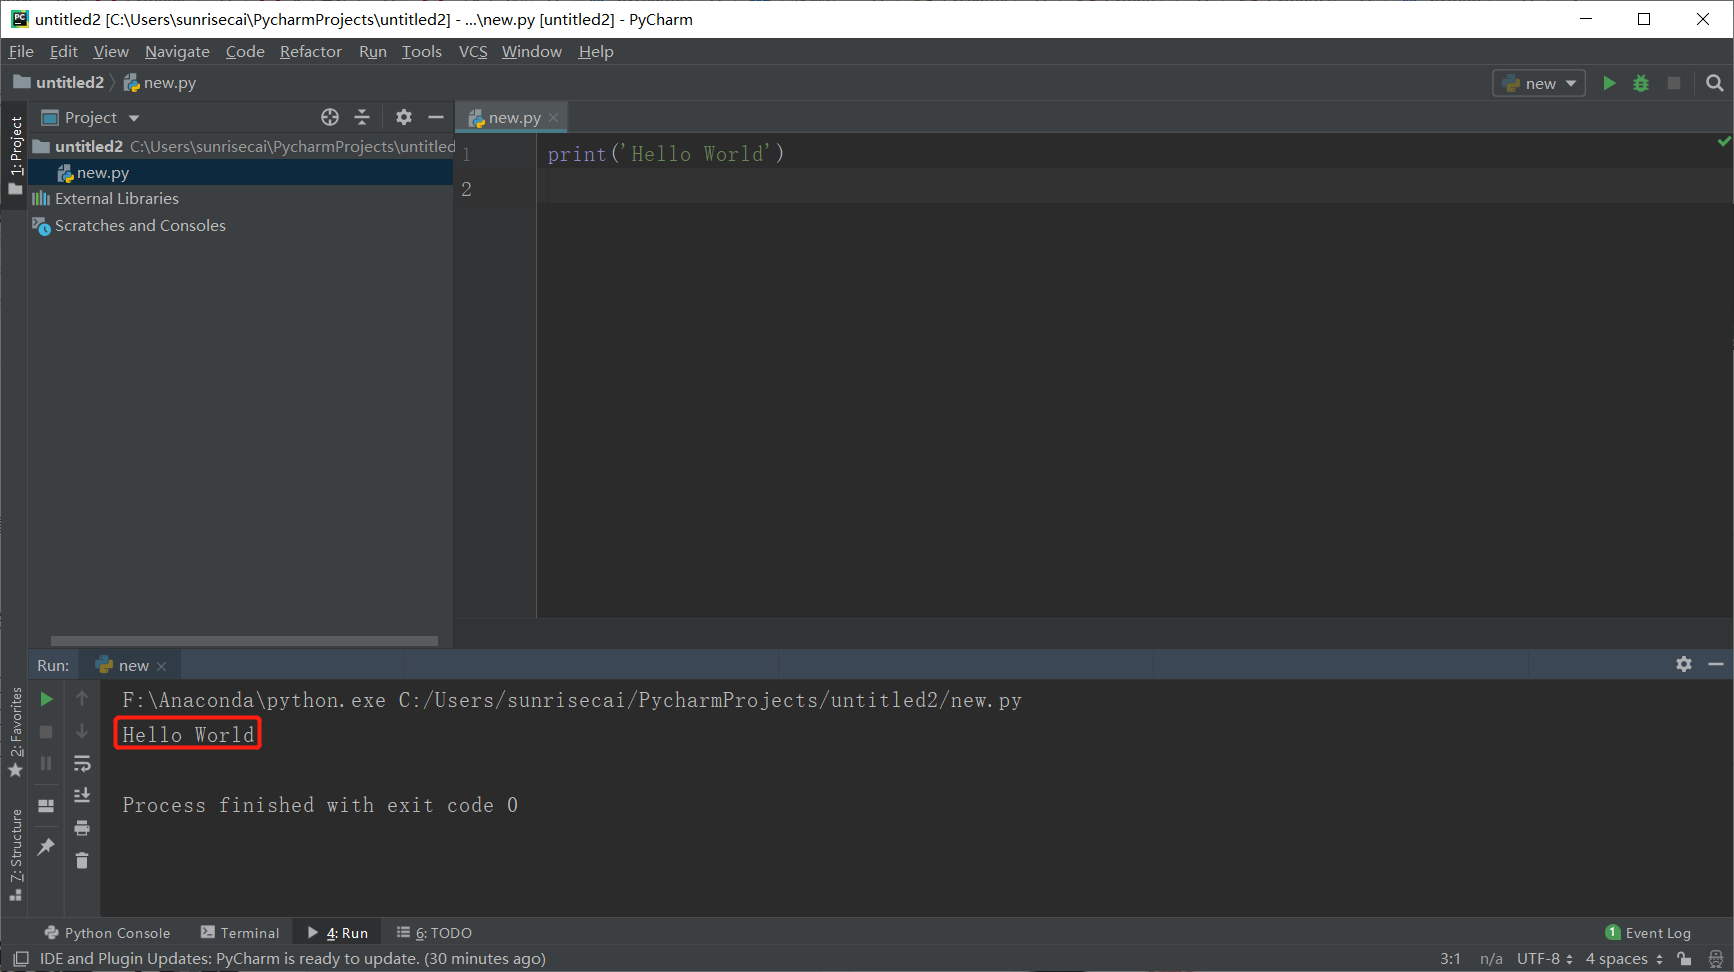1734x972 pixels.
Task: Open the VCS menu
Action: (x=473, y=52)
